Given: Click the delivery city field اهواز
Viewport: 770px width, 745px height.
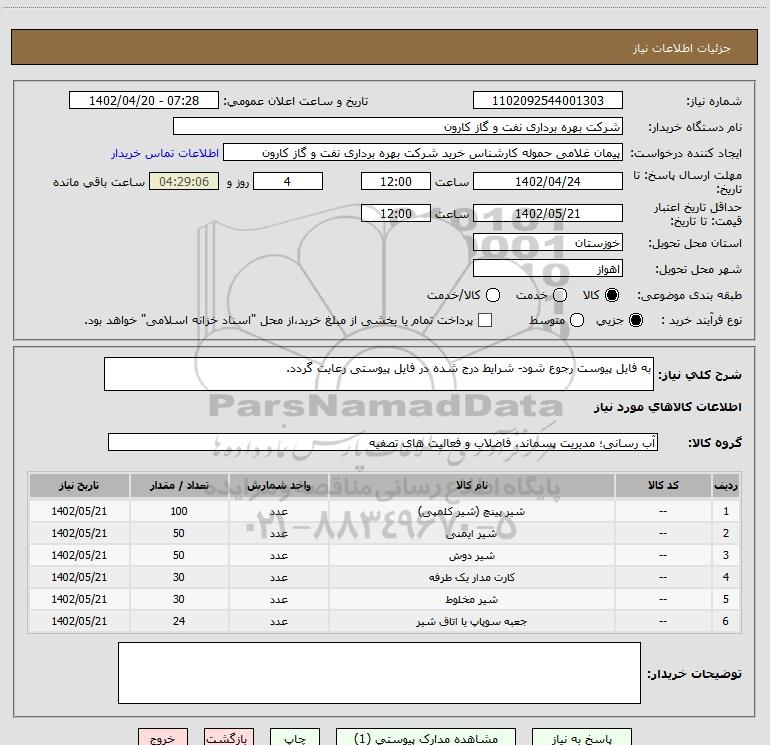Looking at the screenshot, I should tap(548, 269).
